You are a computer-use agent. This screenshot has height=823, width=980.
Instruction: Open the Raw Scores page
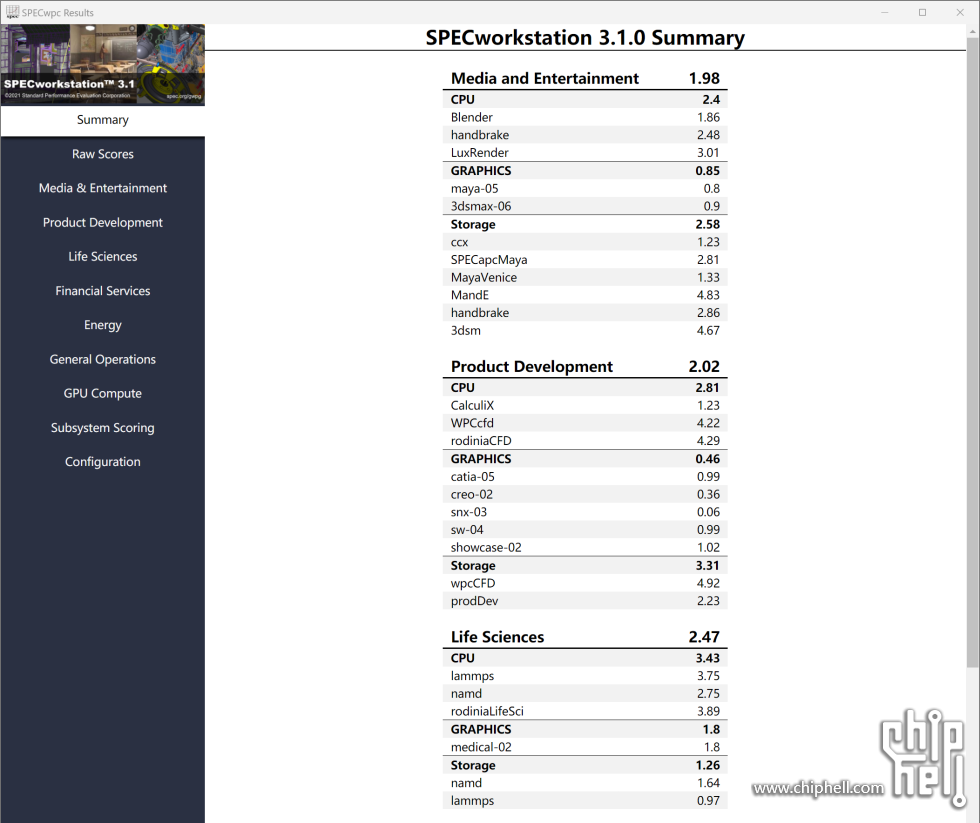tap(102, 154)
